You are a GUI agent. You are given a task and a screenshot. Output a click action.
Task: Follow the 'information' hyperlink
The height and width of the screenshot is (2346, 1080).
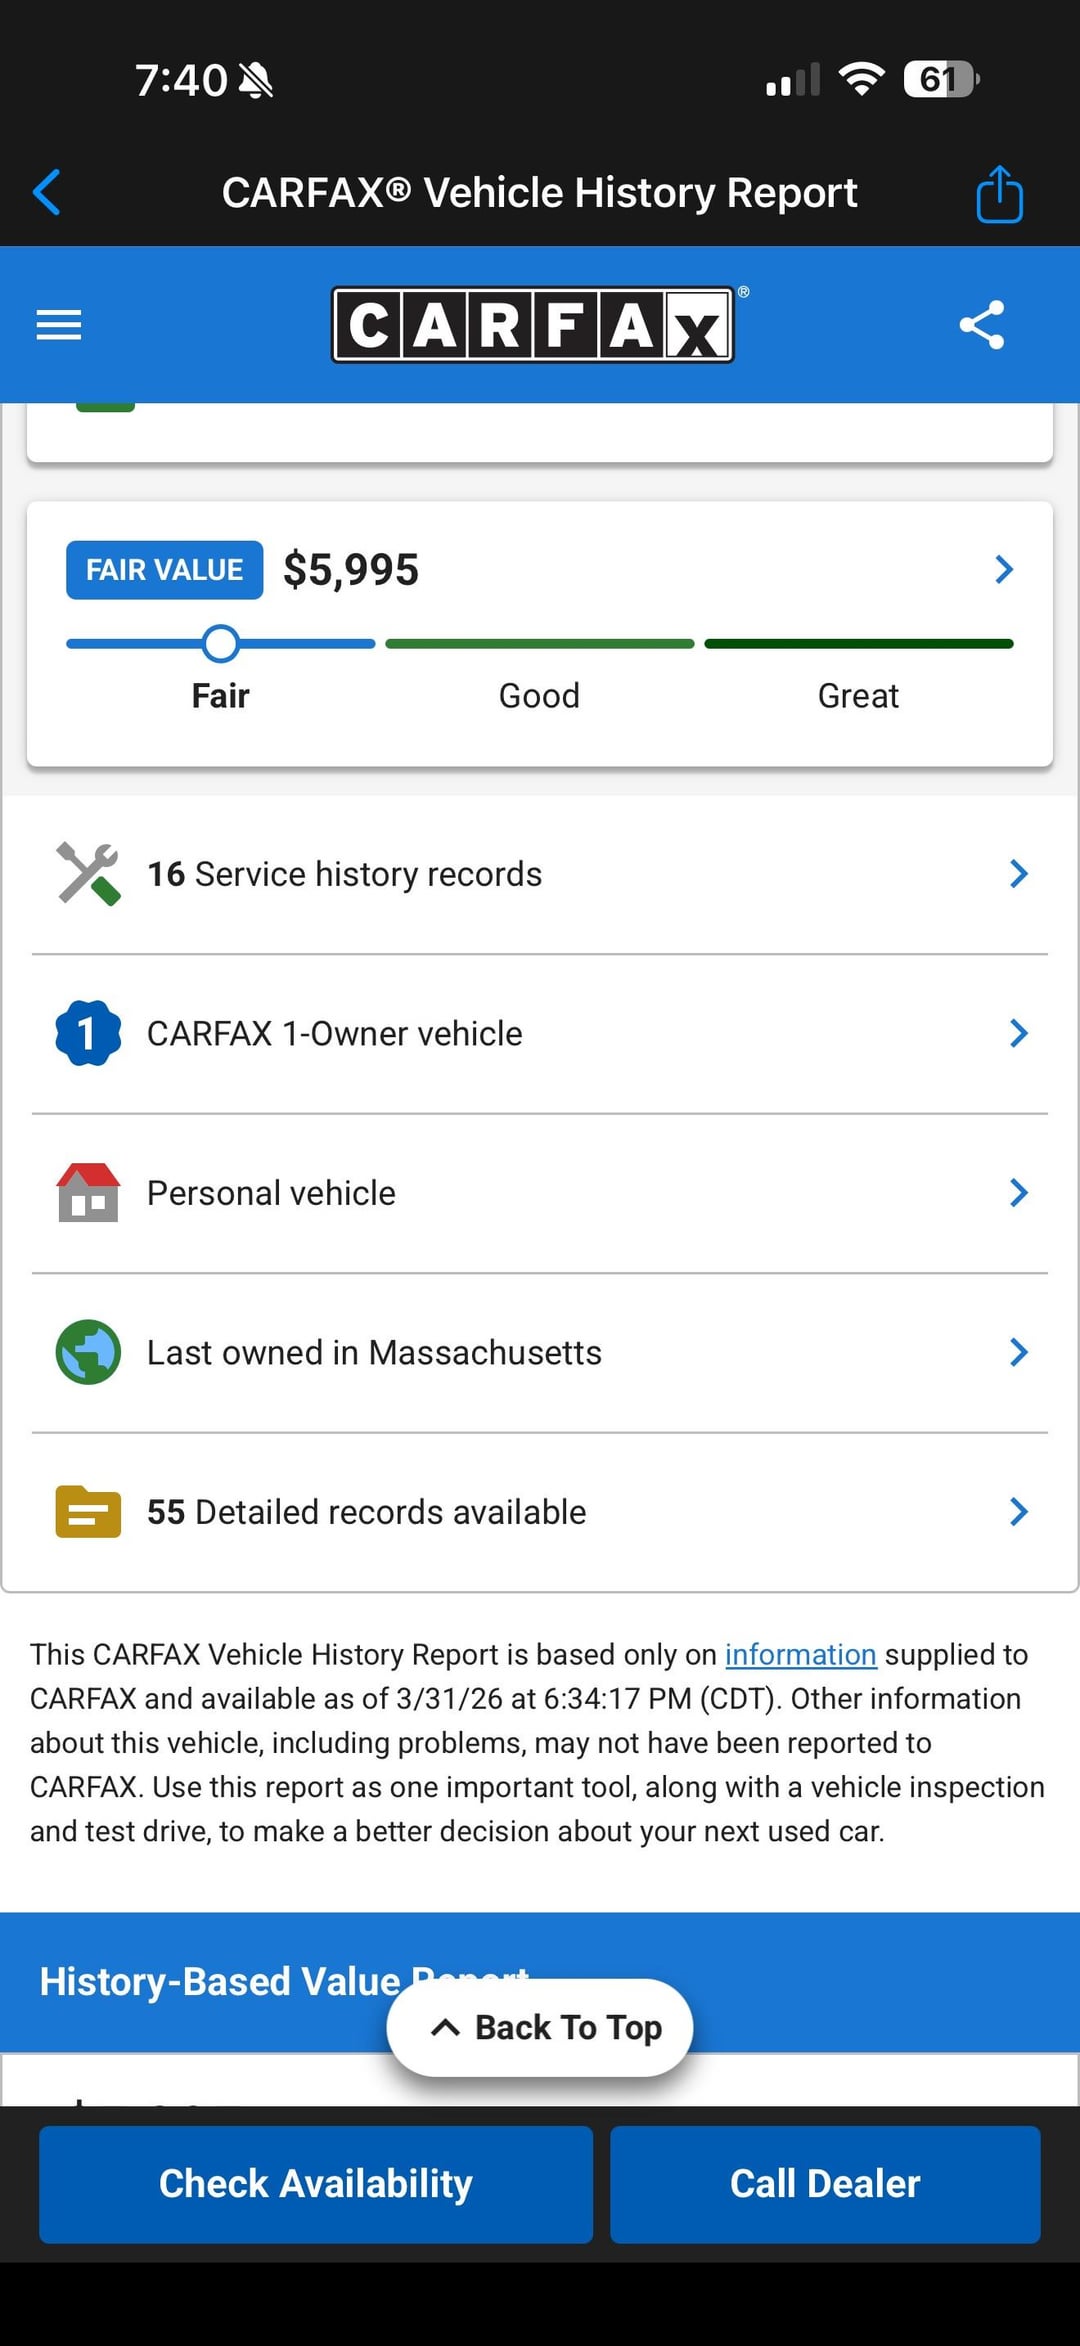[800, 1655]
